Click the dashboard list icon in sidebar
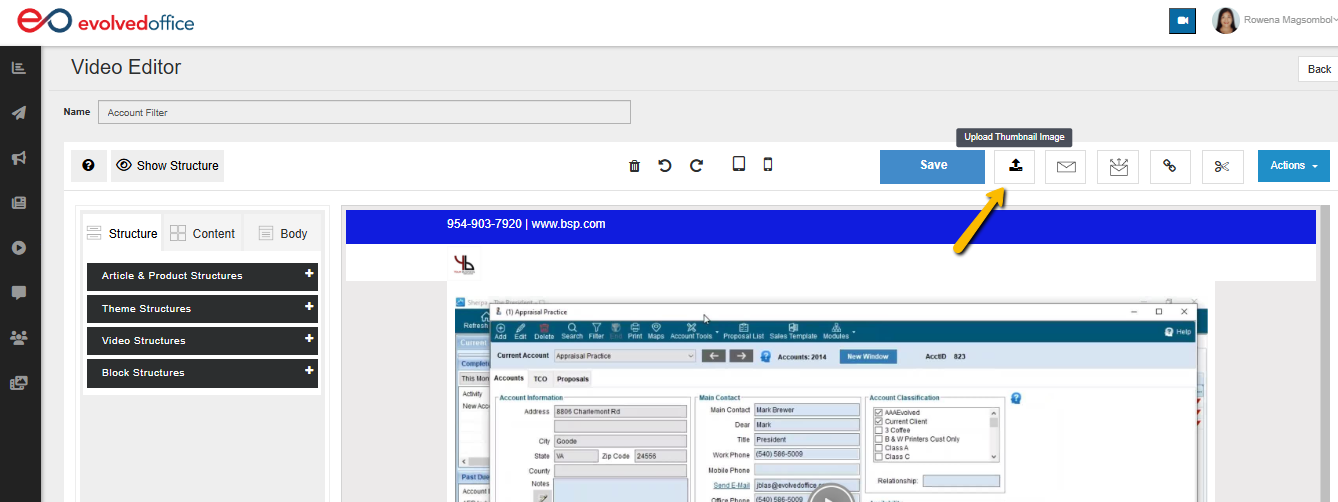 (x=19, y=68)
